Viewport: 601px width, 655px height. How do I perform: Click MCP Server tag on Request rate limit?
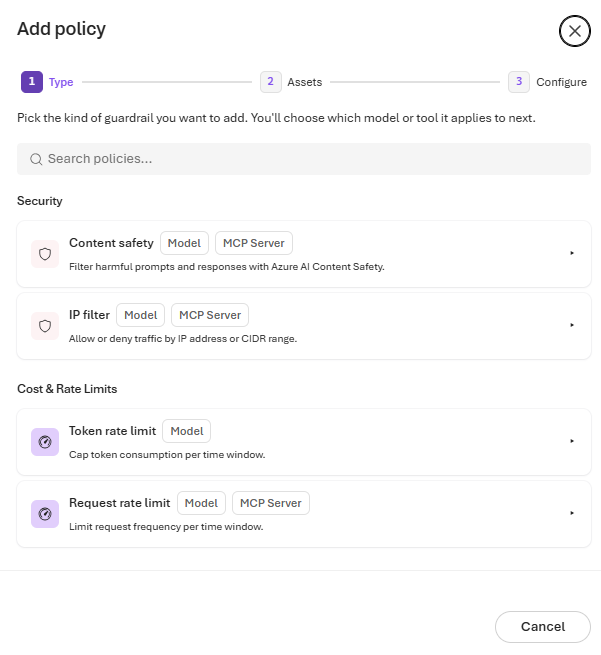271,503
